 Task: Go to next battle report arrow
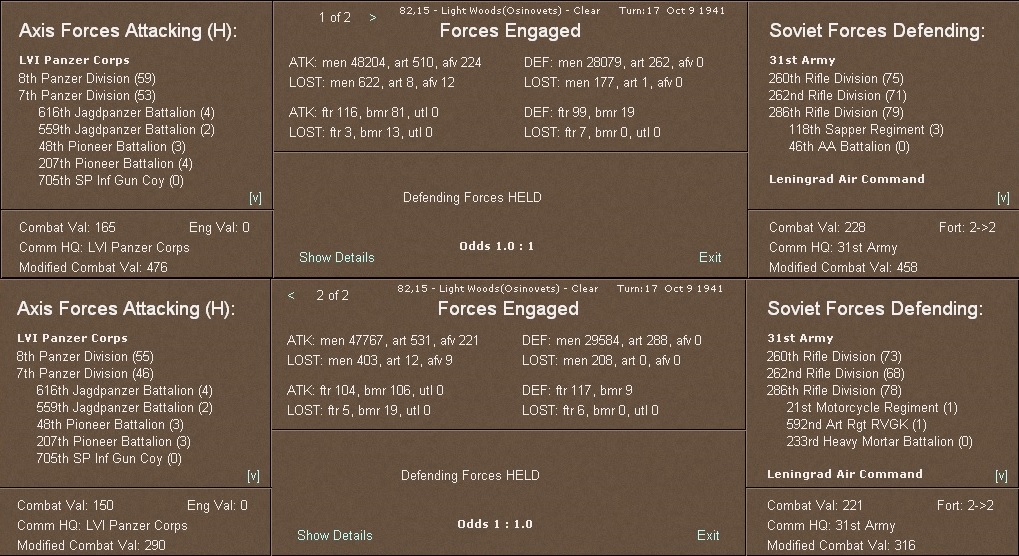372,18
